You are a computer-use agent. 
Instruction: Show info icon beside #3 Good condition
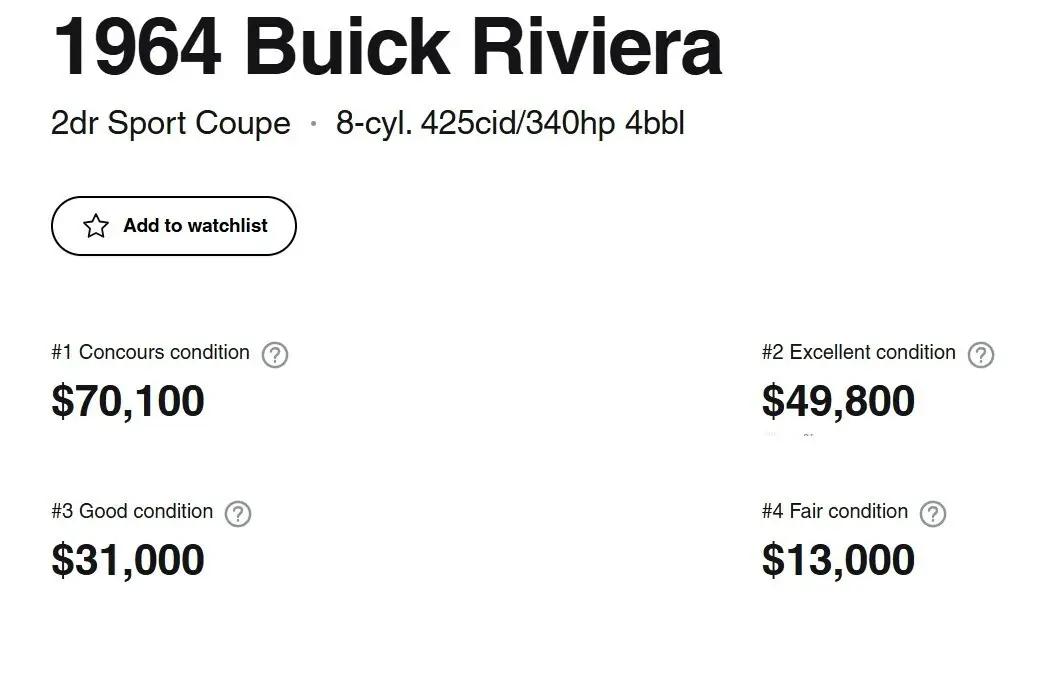click(x=238, y=514)
